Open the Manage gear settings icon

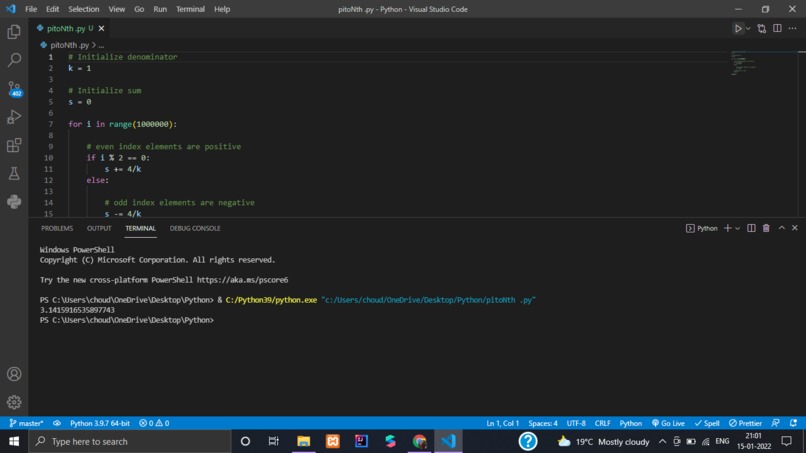(14, 402)
